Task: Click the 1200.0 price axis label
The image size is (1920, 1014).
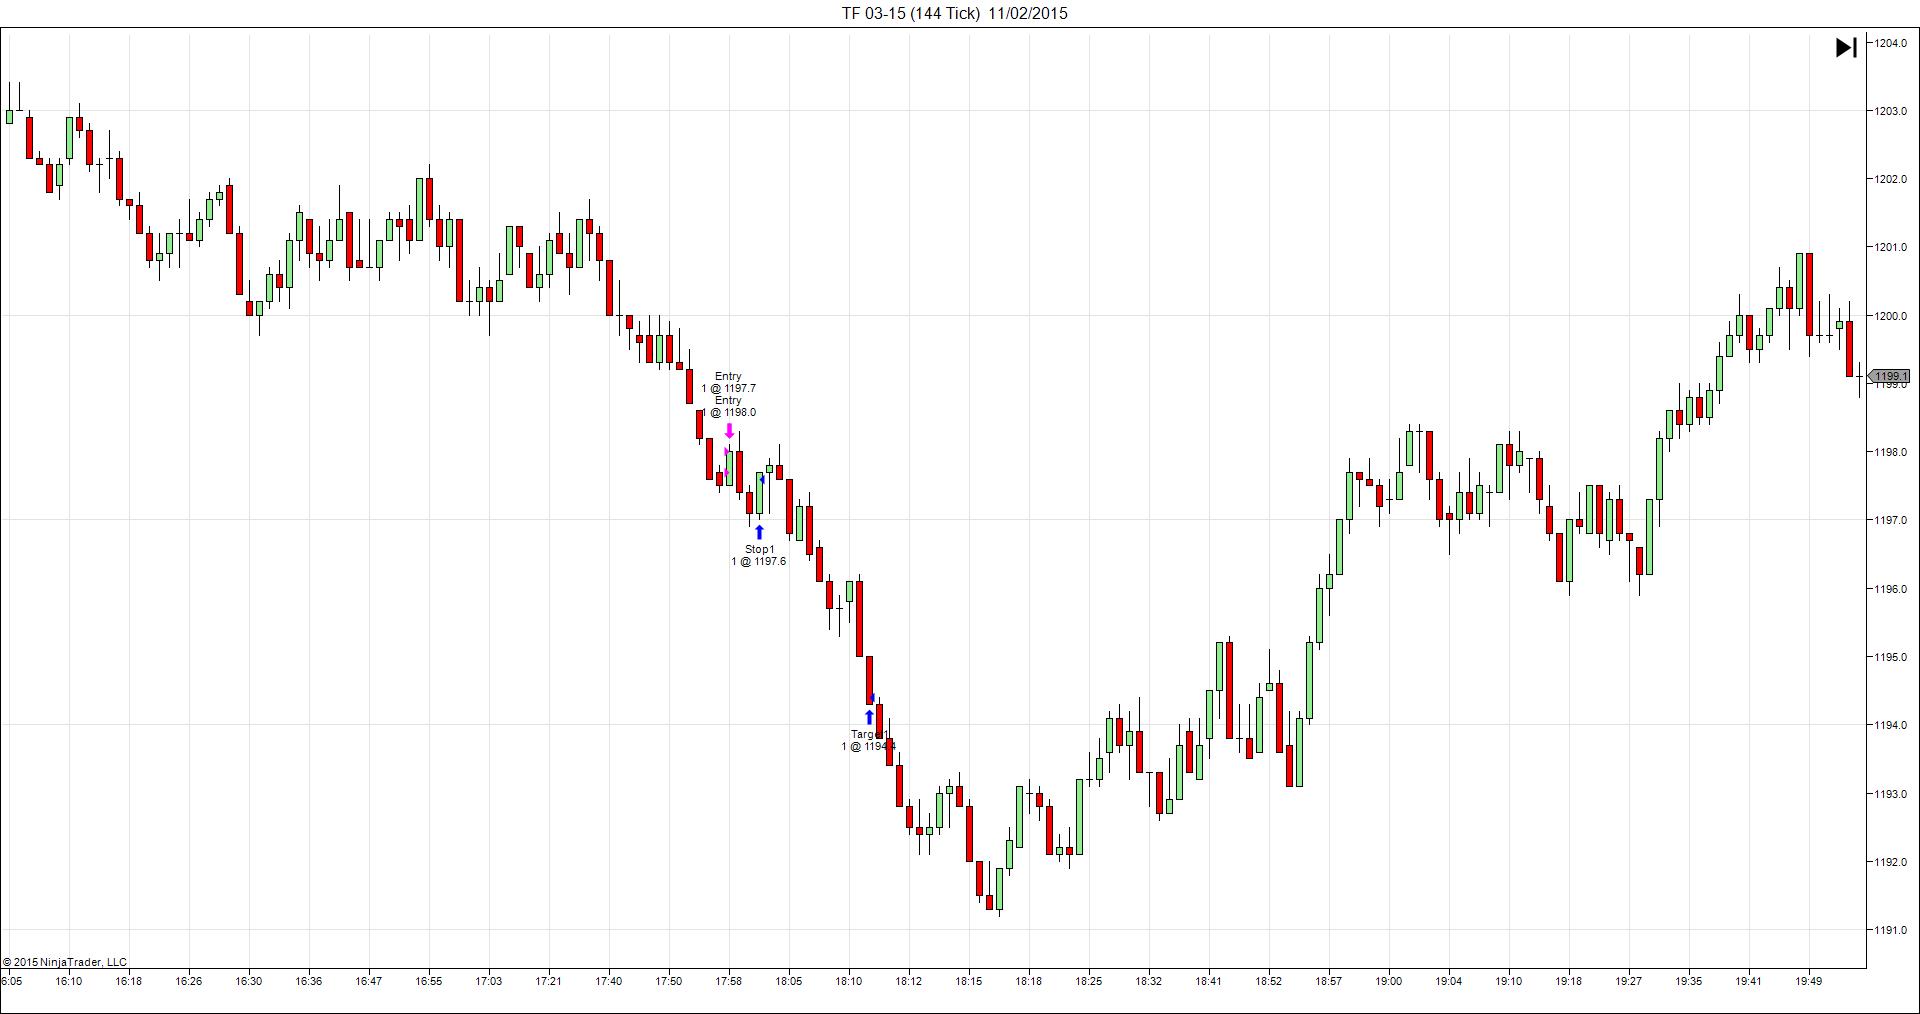Action: pos(1890,316)
